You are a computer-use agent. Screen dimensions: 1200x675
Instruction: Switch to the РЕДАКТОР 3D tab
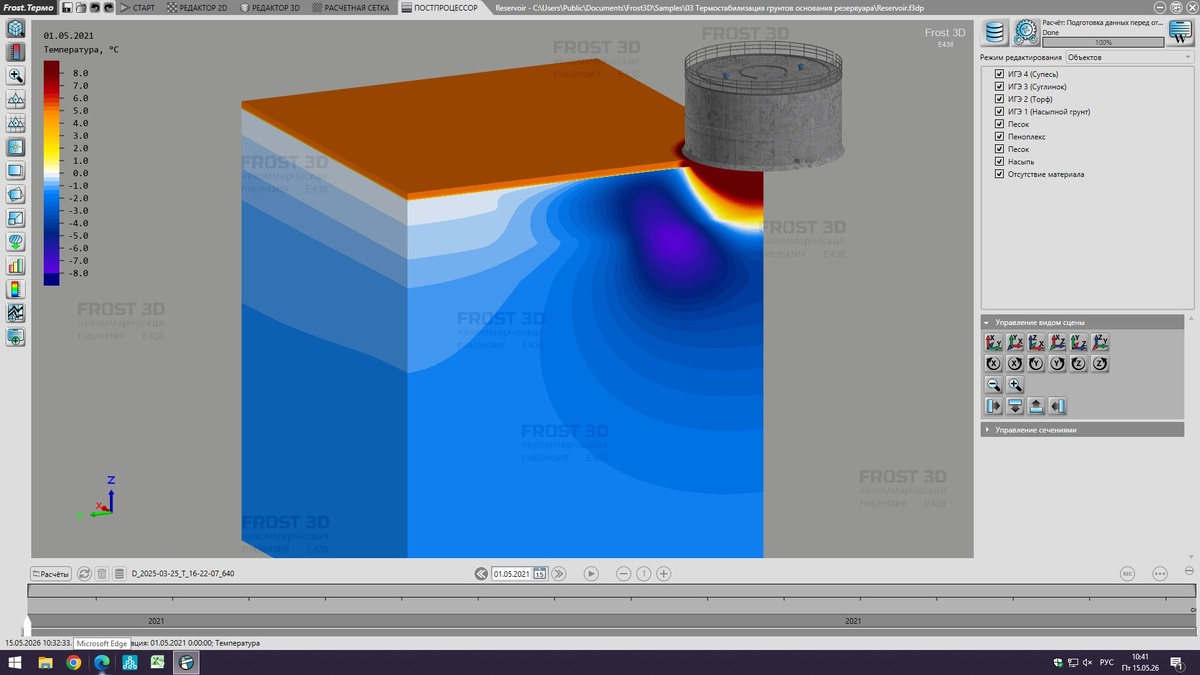click(270, 7)
